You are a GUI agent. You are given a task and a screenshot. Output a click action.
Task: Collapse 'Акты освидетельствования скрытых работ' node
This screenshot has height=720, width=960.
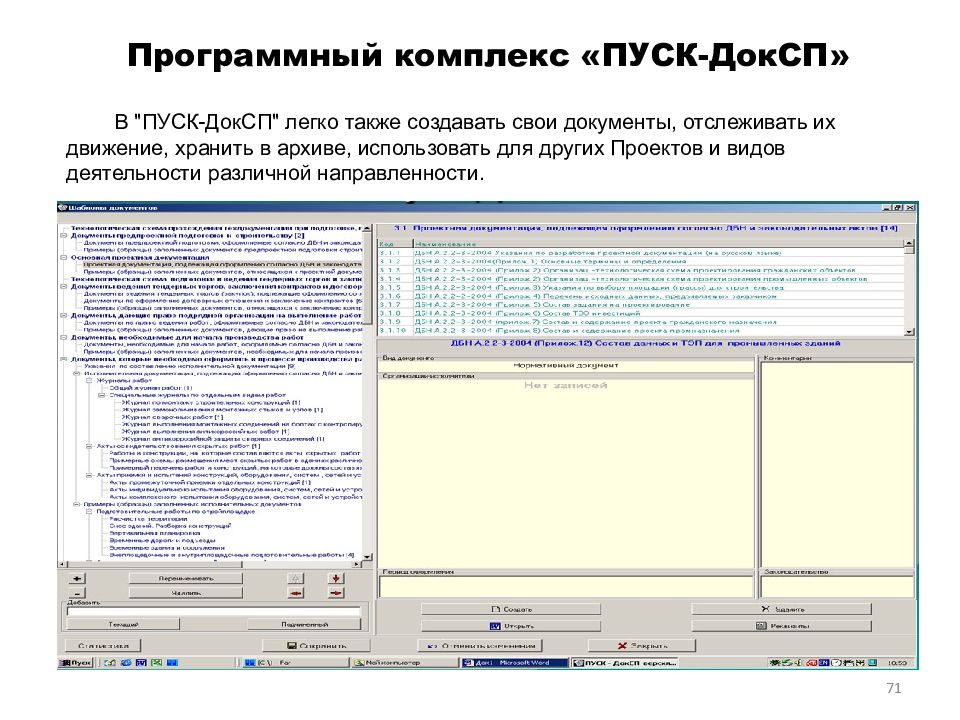coord(89,446)
